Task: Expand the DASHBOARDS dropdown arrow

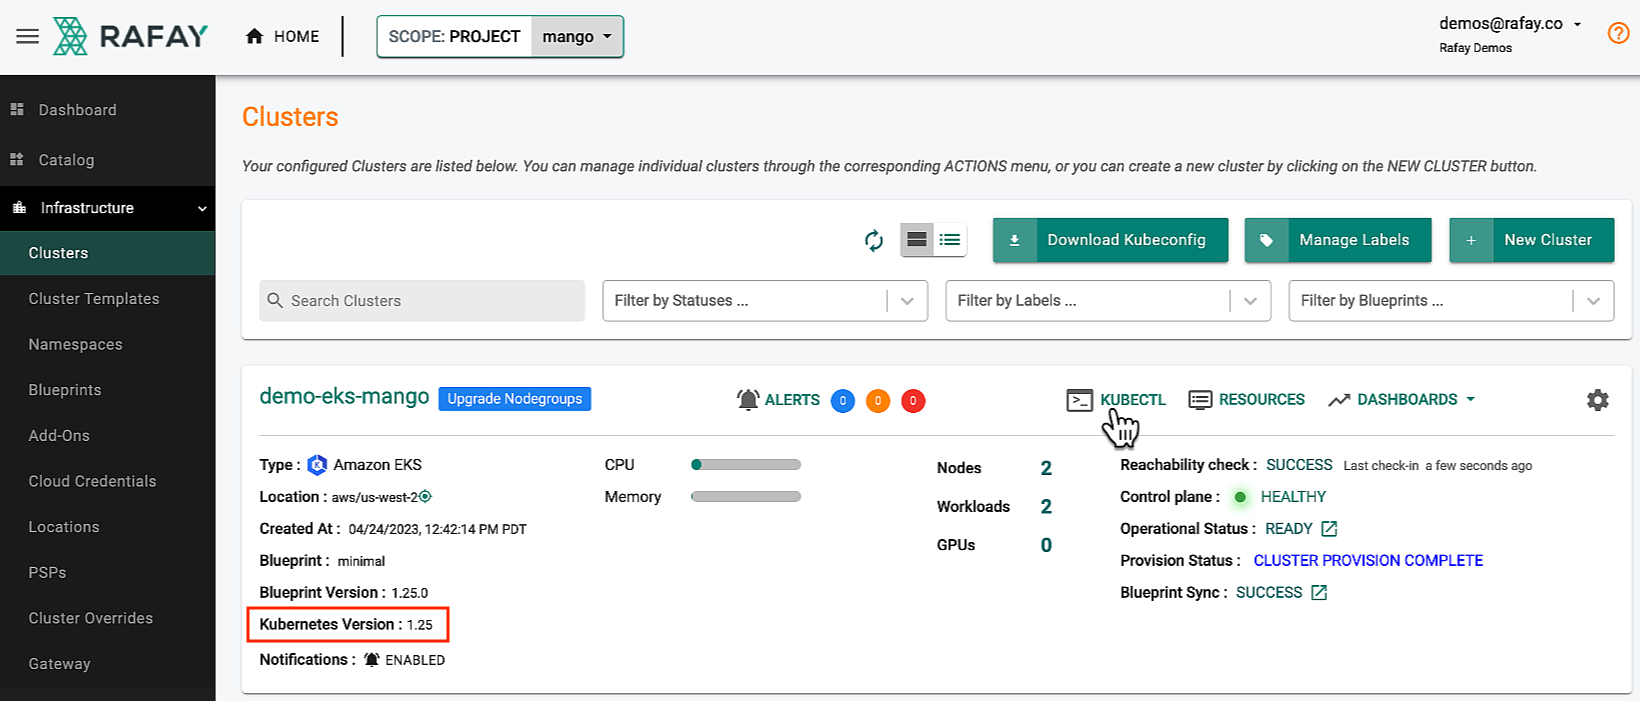Action: [x=1470, y=399]
